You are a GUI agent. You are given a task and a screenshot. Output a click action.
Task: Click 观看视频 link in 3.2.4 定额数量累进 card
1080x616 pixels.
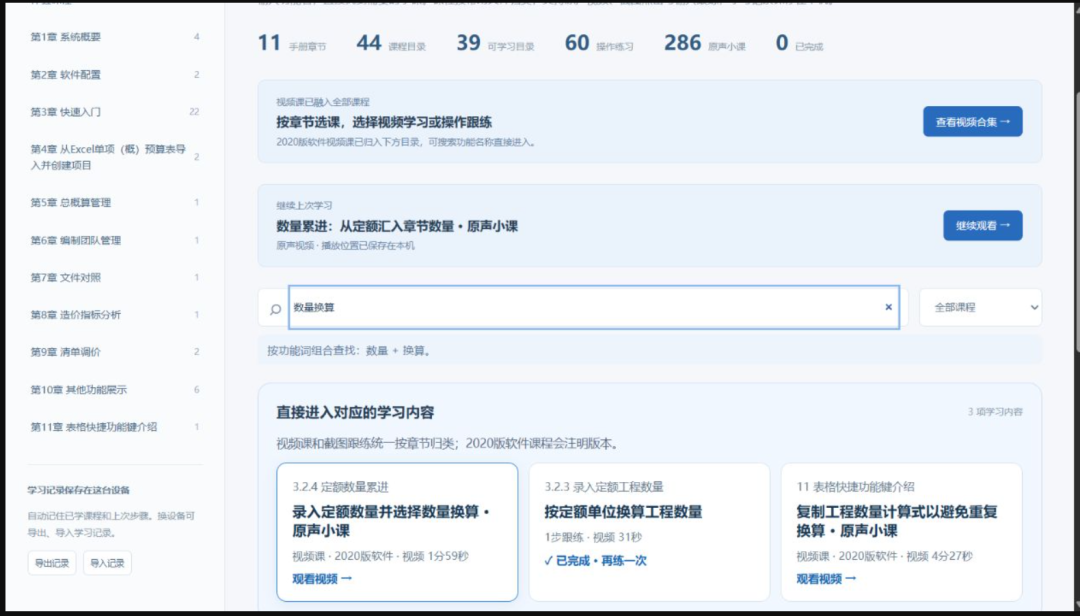(x=322, y=579)
